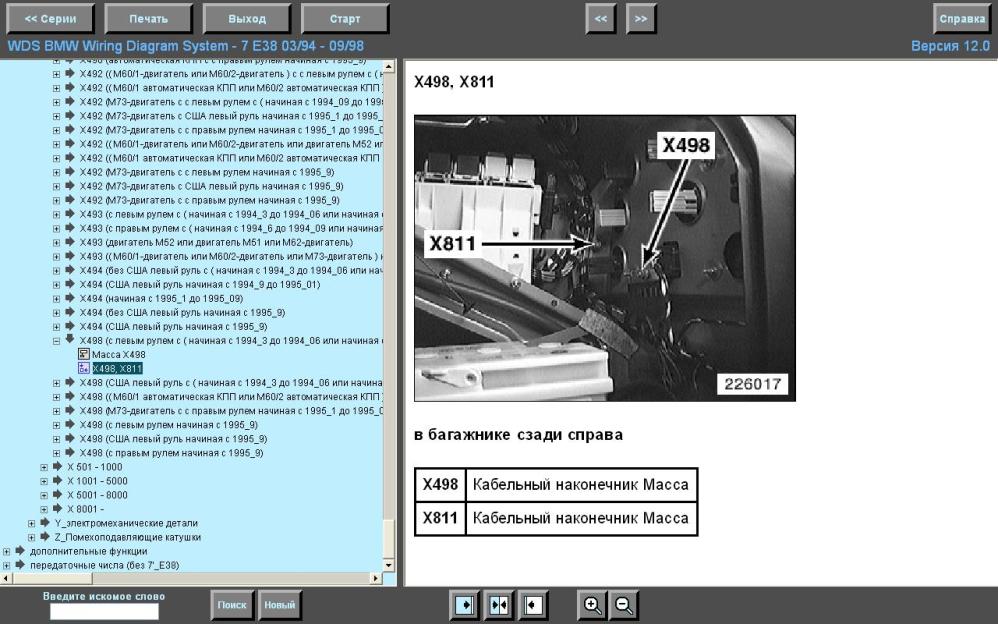The width and height of the screenshot is (998, 624).
Task: Click arrow icon of 'X 5001 - 8000'
Action: (57, 494)
